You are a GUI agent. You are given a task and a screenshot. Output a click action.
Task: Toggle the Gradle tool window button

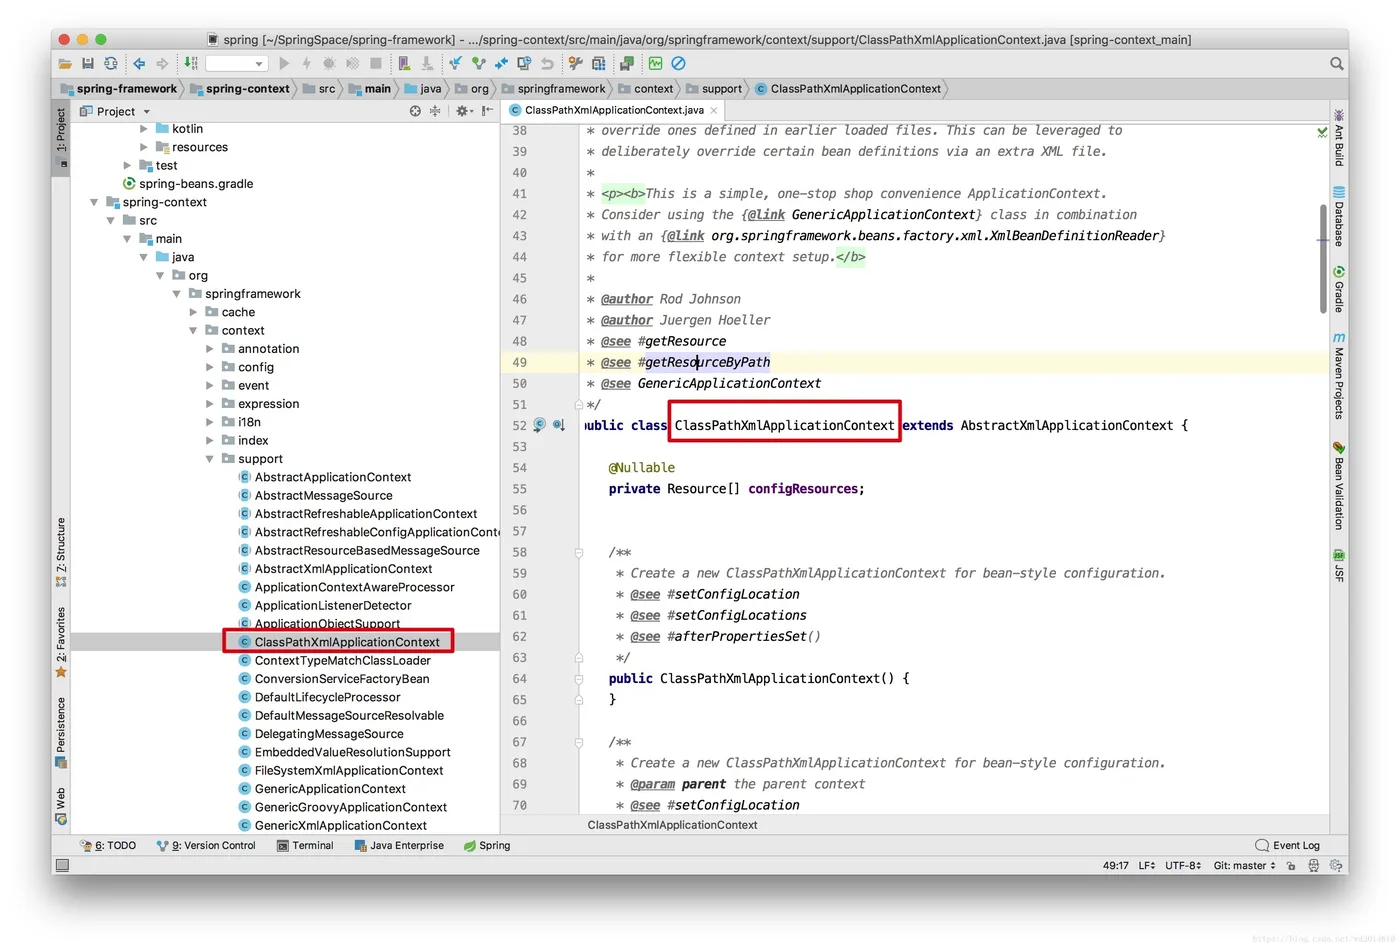[x=1338, y=289]
